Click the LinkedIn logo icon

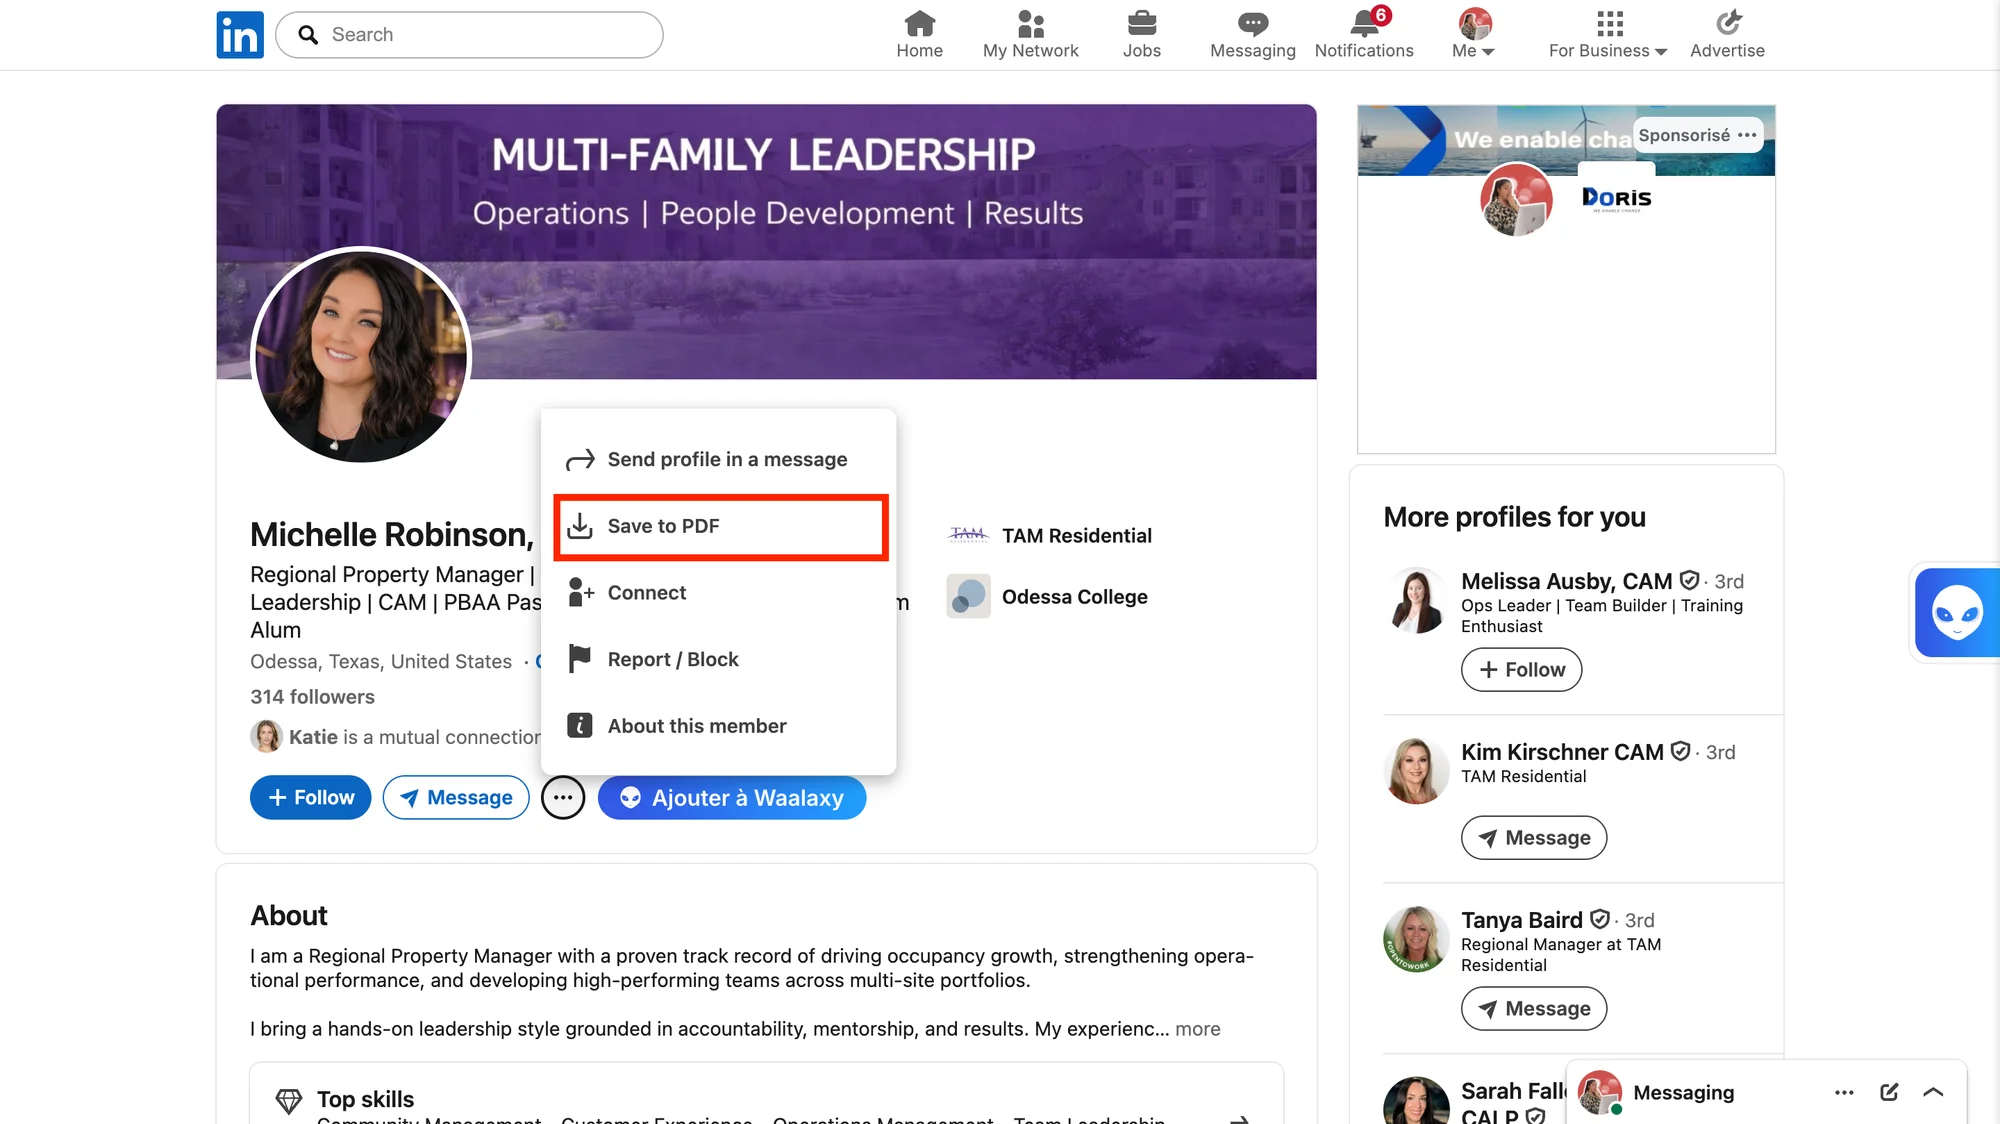click(x=240, y=35)
